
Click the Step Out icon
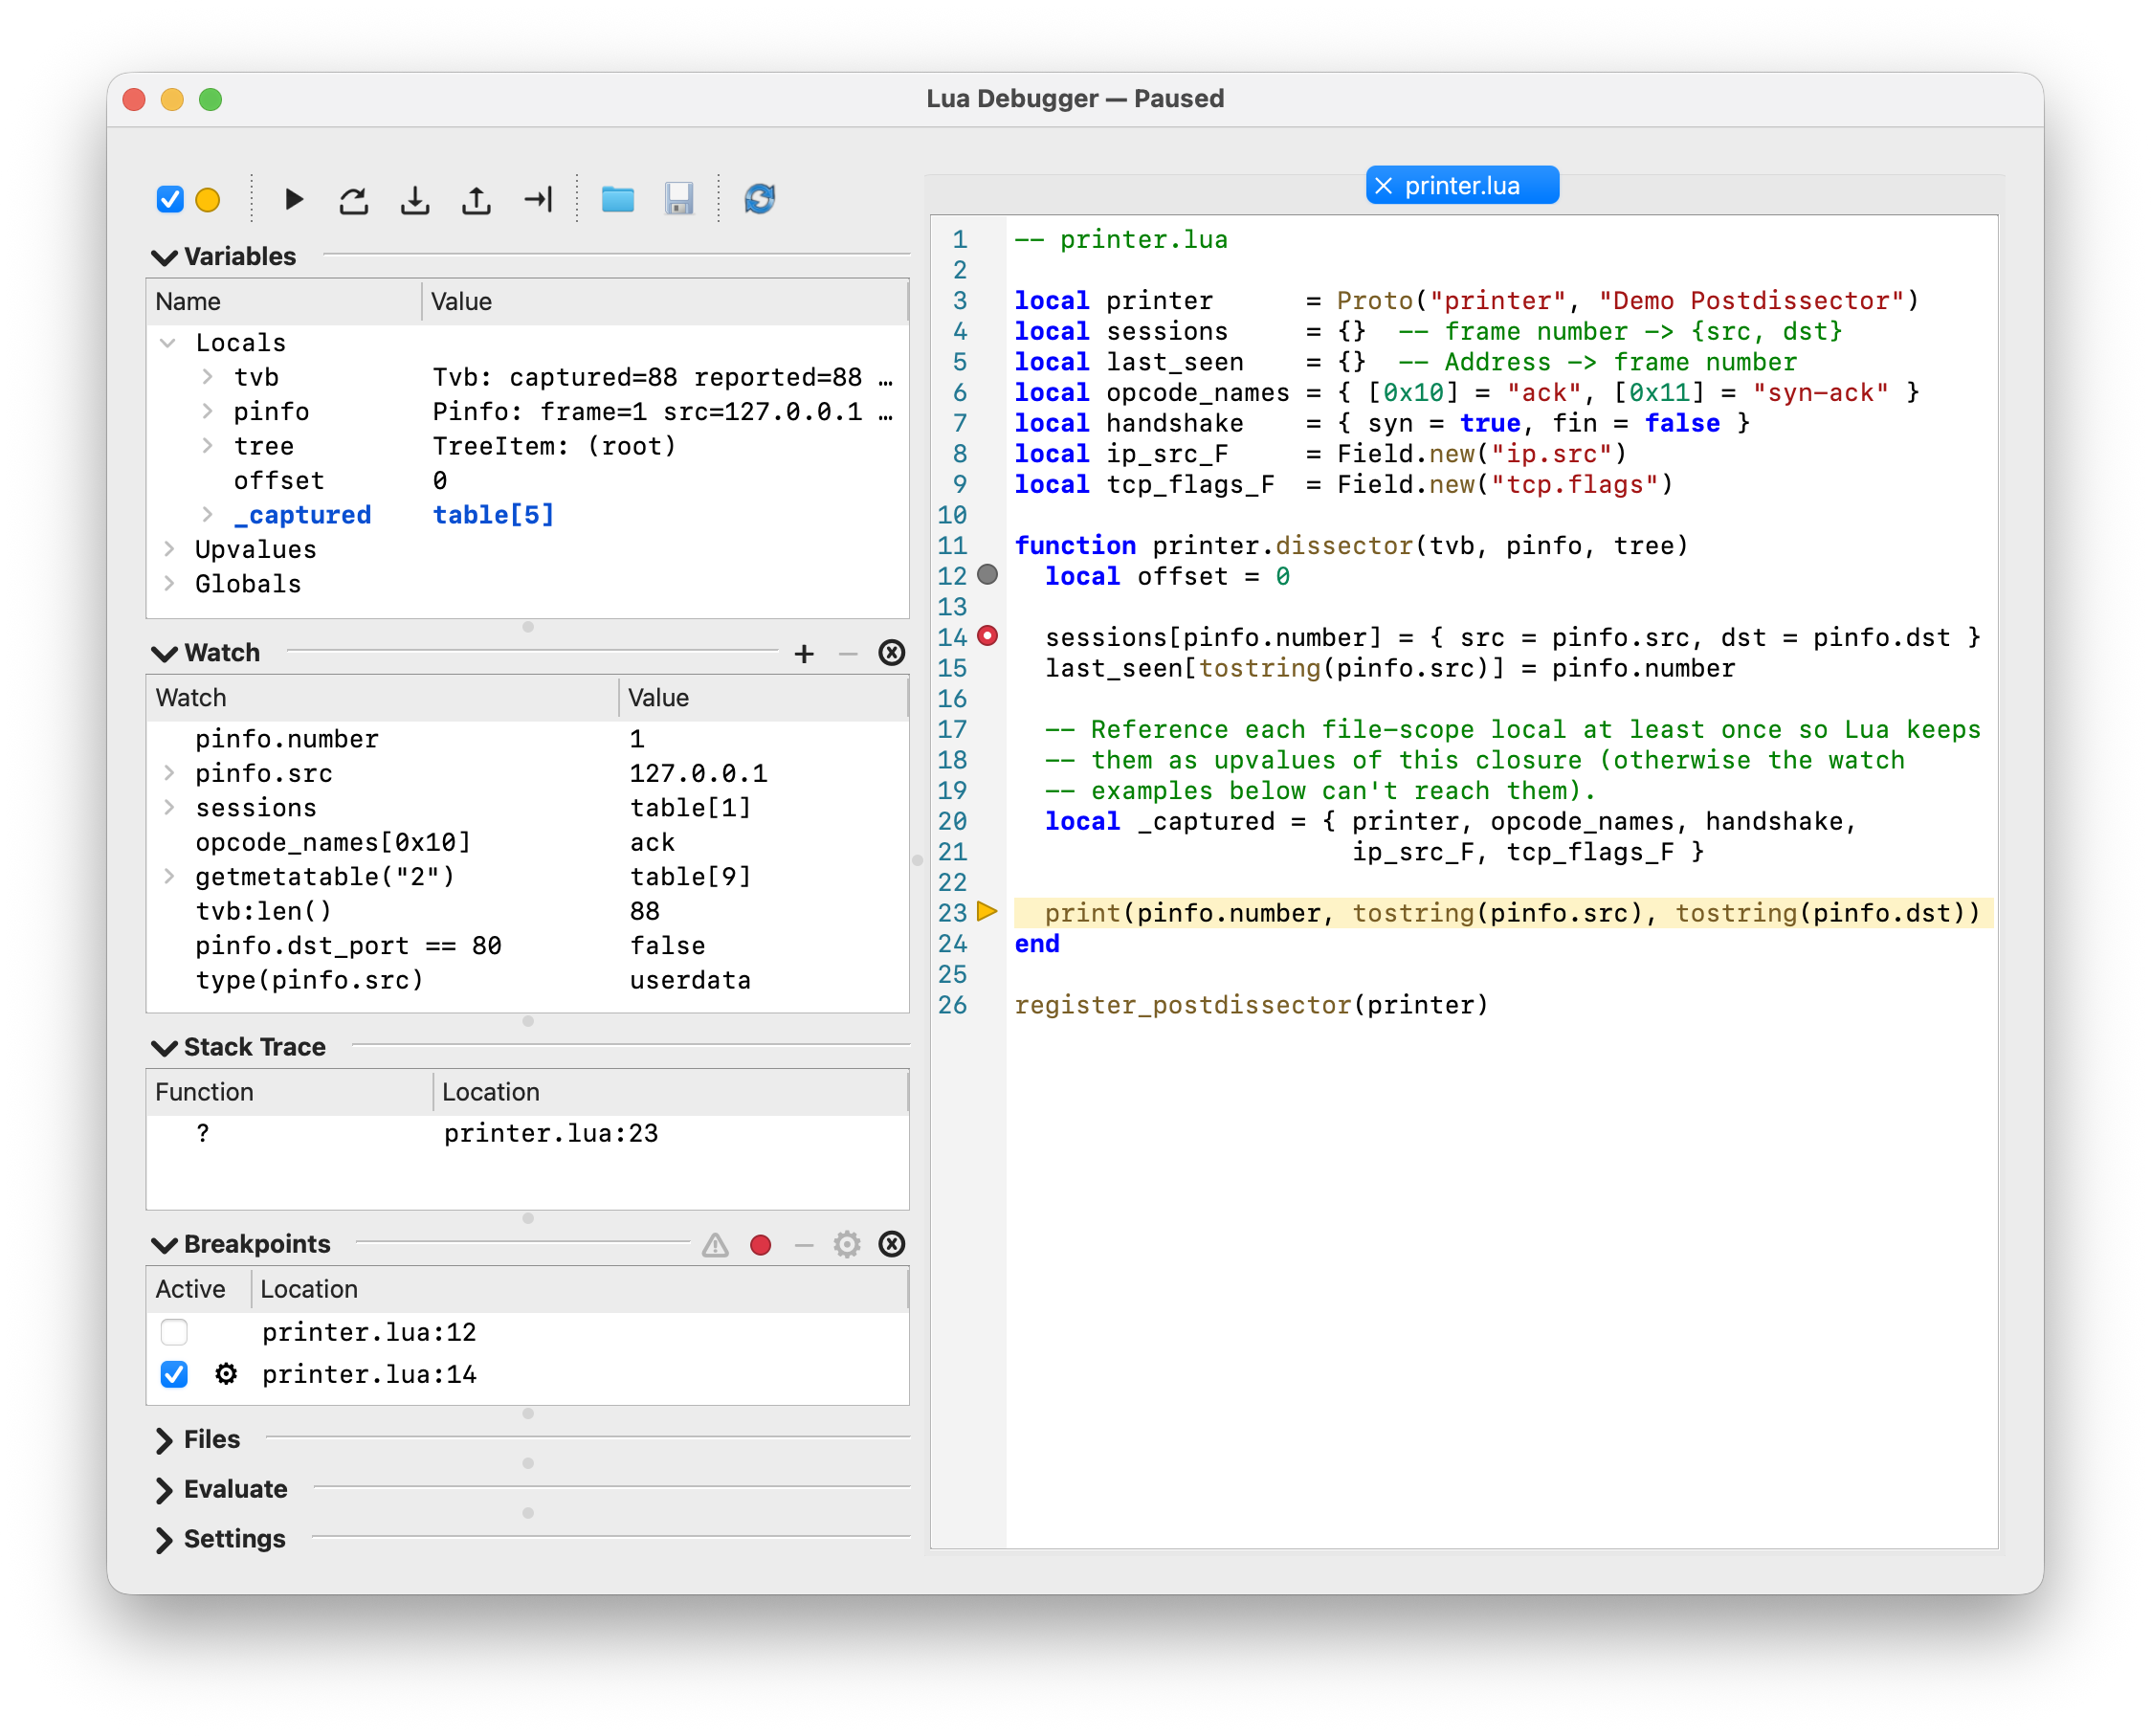tap(476, 200)
